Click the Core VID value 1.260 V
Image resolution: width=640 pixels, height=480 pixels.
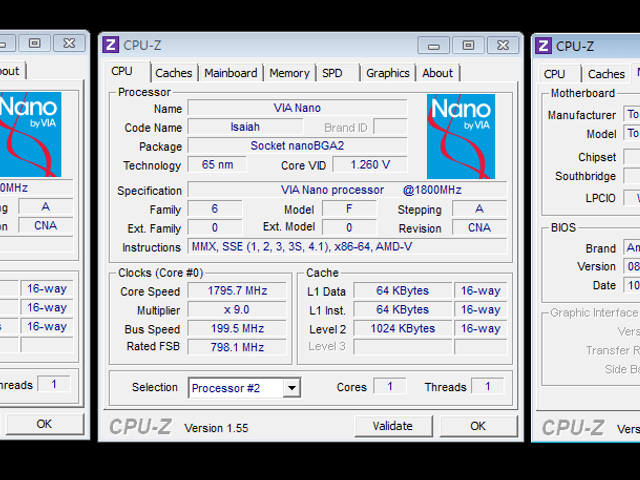pos(370,165)
